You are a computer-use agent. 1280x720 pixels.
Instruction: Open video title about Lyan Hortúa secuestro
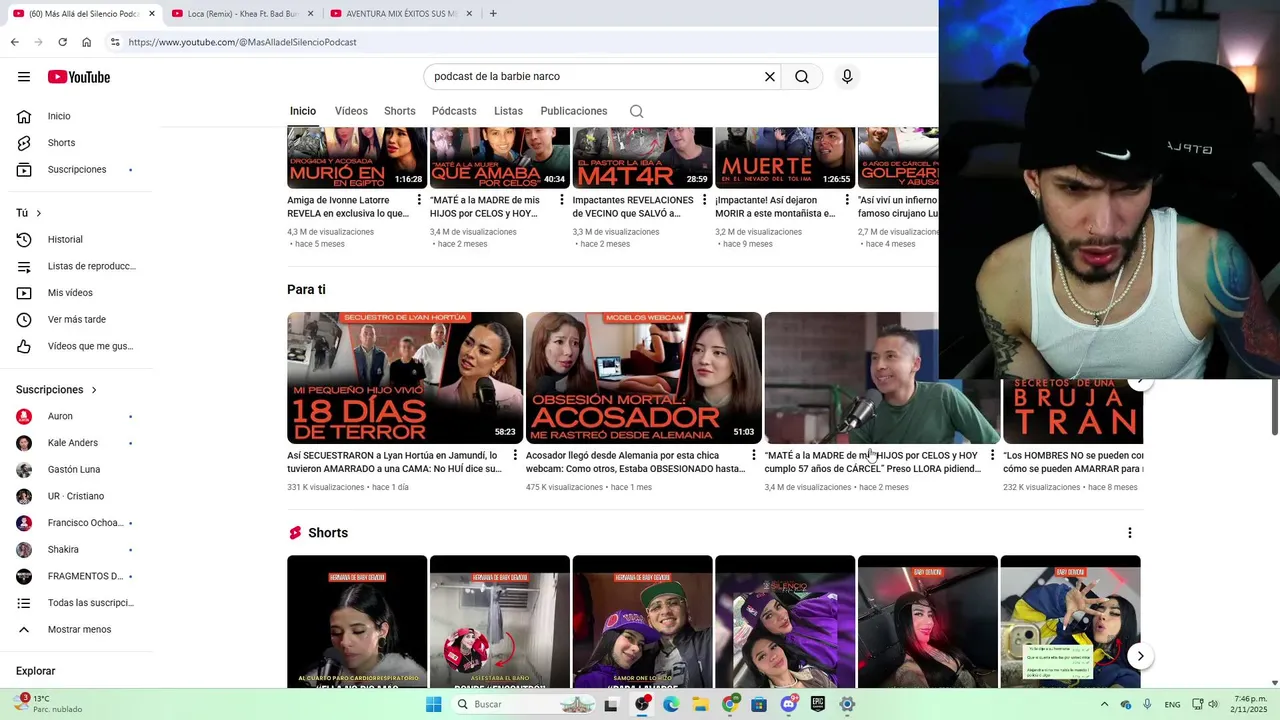394,462
